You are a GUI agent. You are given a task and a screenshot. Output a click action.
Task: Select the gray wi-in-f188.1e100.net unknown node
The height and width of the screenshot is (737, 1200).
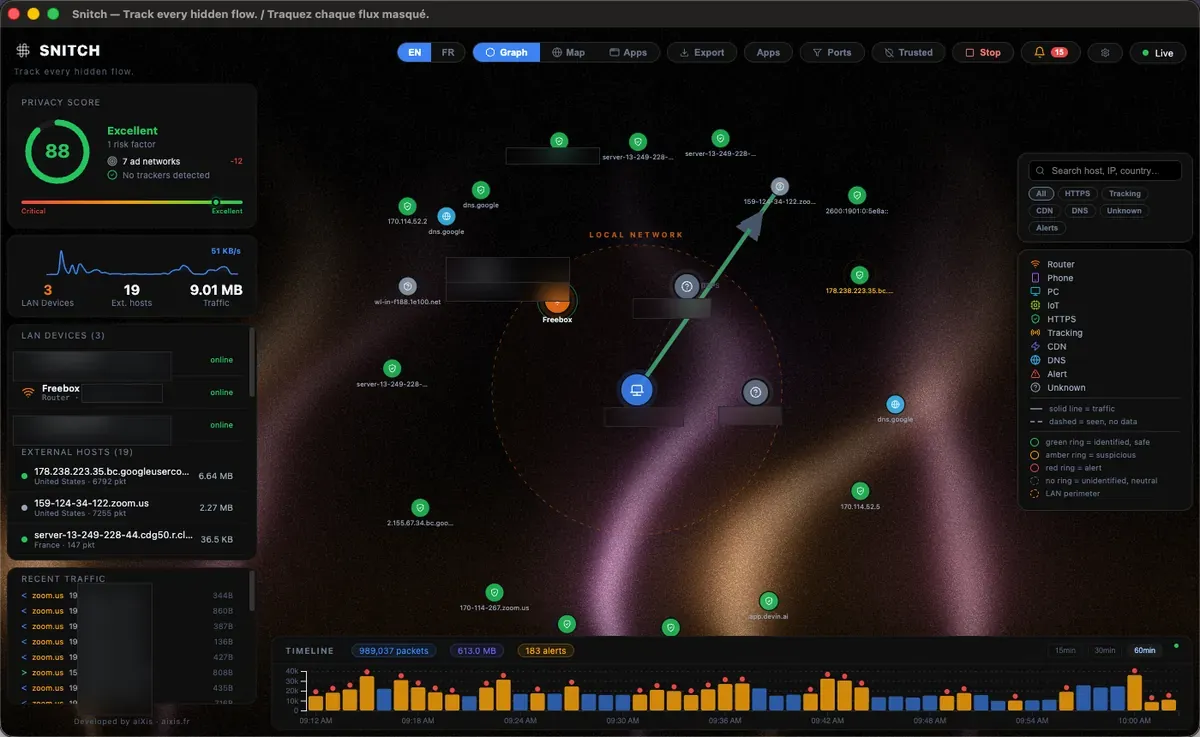coord(407,286)
